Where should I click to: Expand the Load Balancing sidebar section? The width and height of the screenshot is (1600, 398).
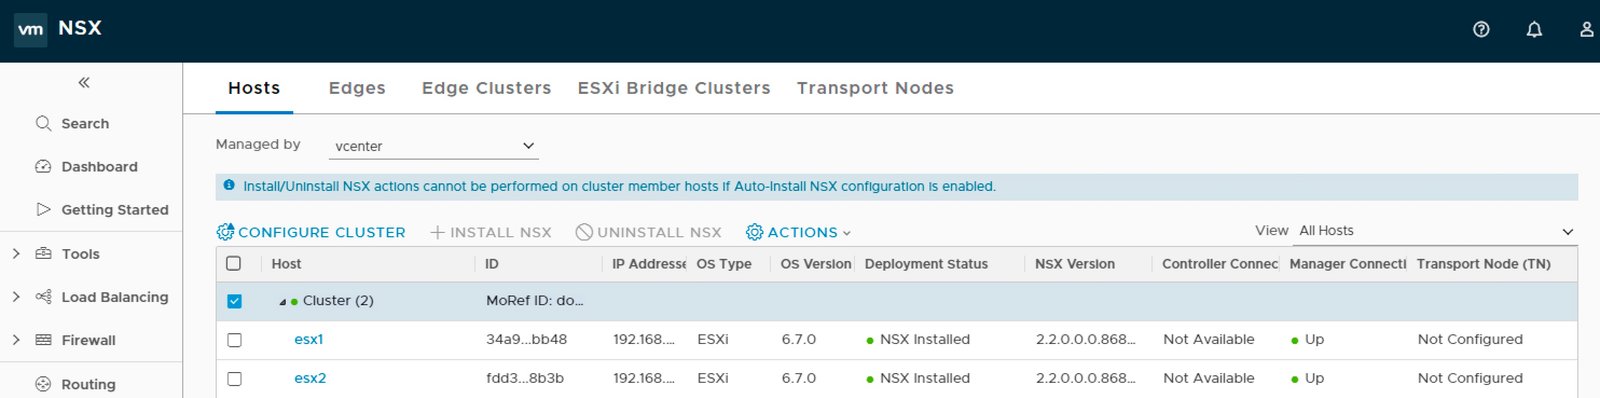point(16,297)
